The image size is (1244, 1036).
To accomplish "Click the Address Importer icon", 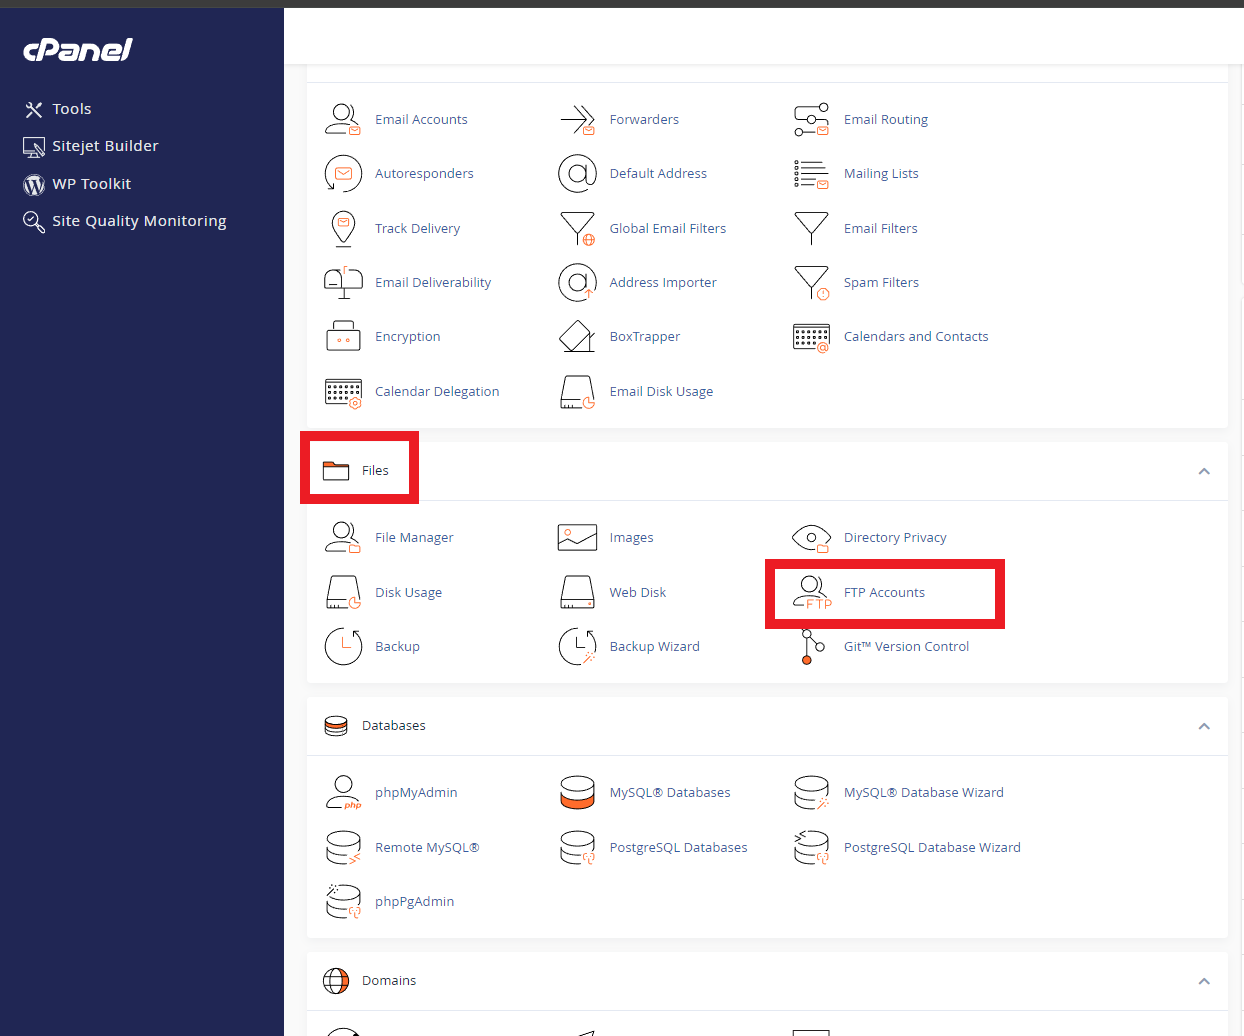I will click(577, 282).
